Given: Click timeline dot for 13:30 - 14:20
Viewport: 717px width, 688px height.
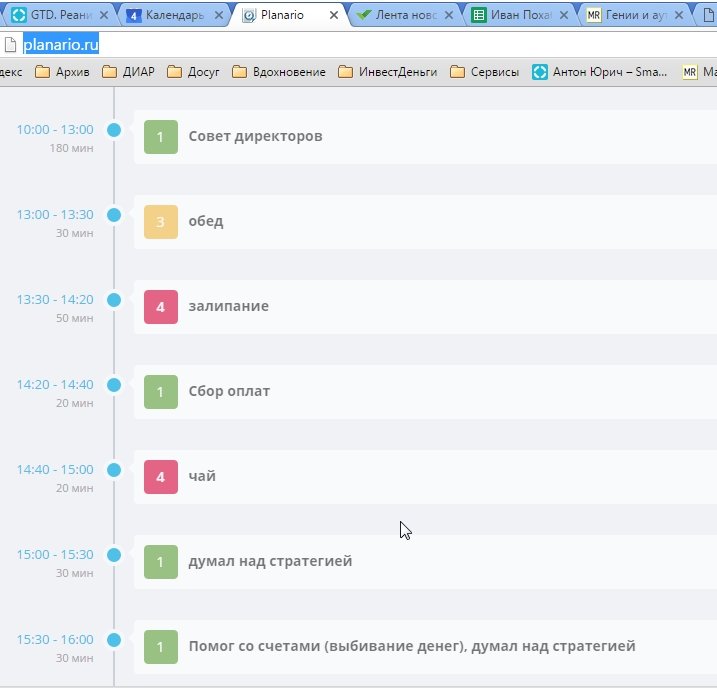Looking at the screenshot, I should click(x=114, y=300).
